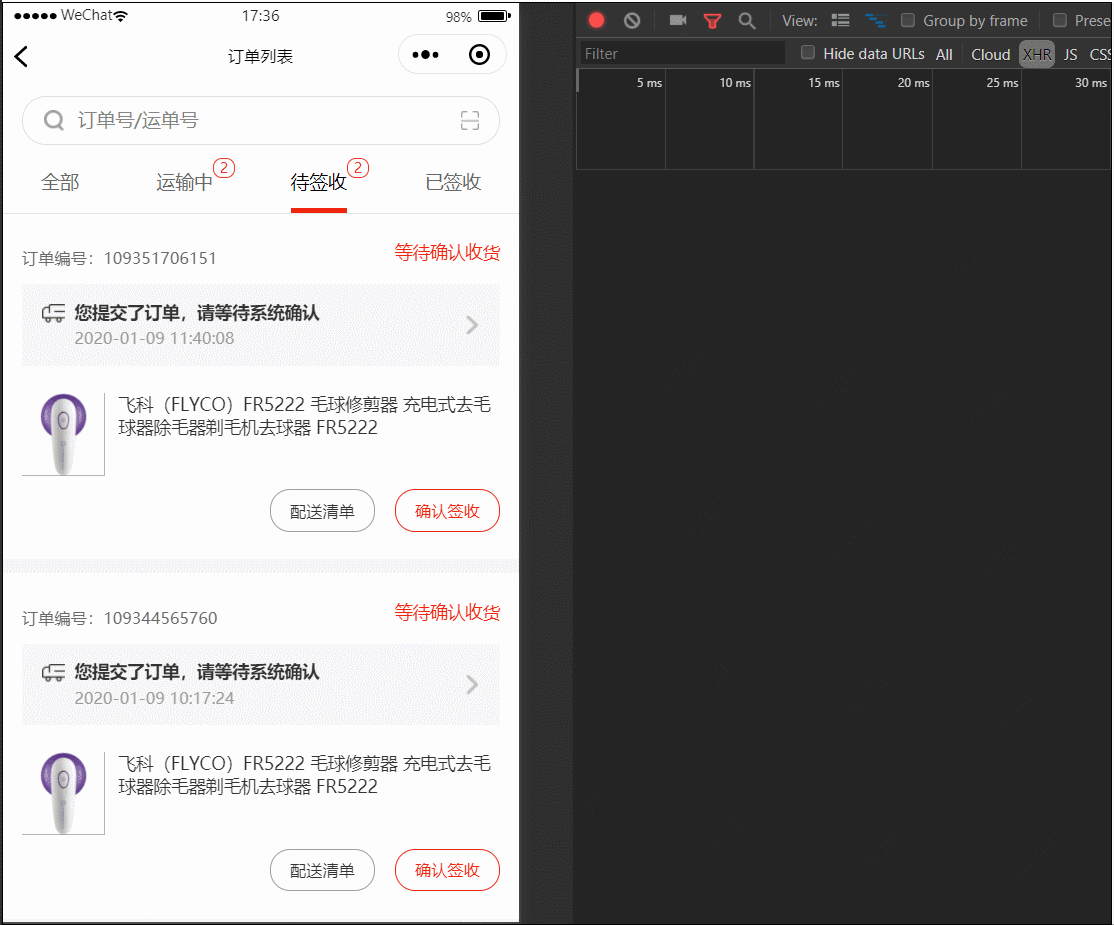Viewport: 1114px width, 925px height.
Task: Toggle capture screenshots camera icon
Action: [x=678, y=20]
